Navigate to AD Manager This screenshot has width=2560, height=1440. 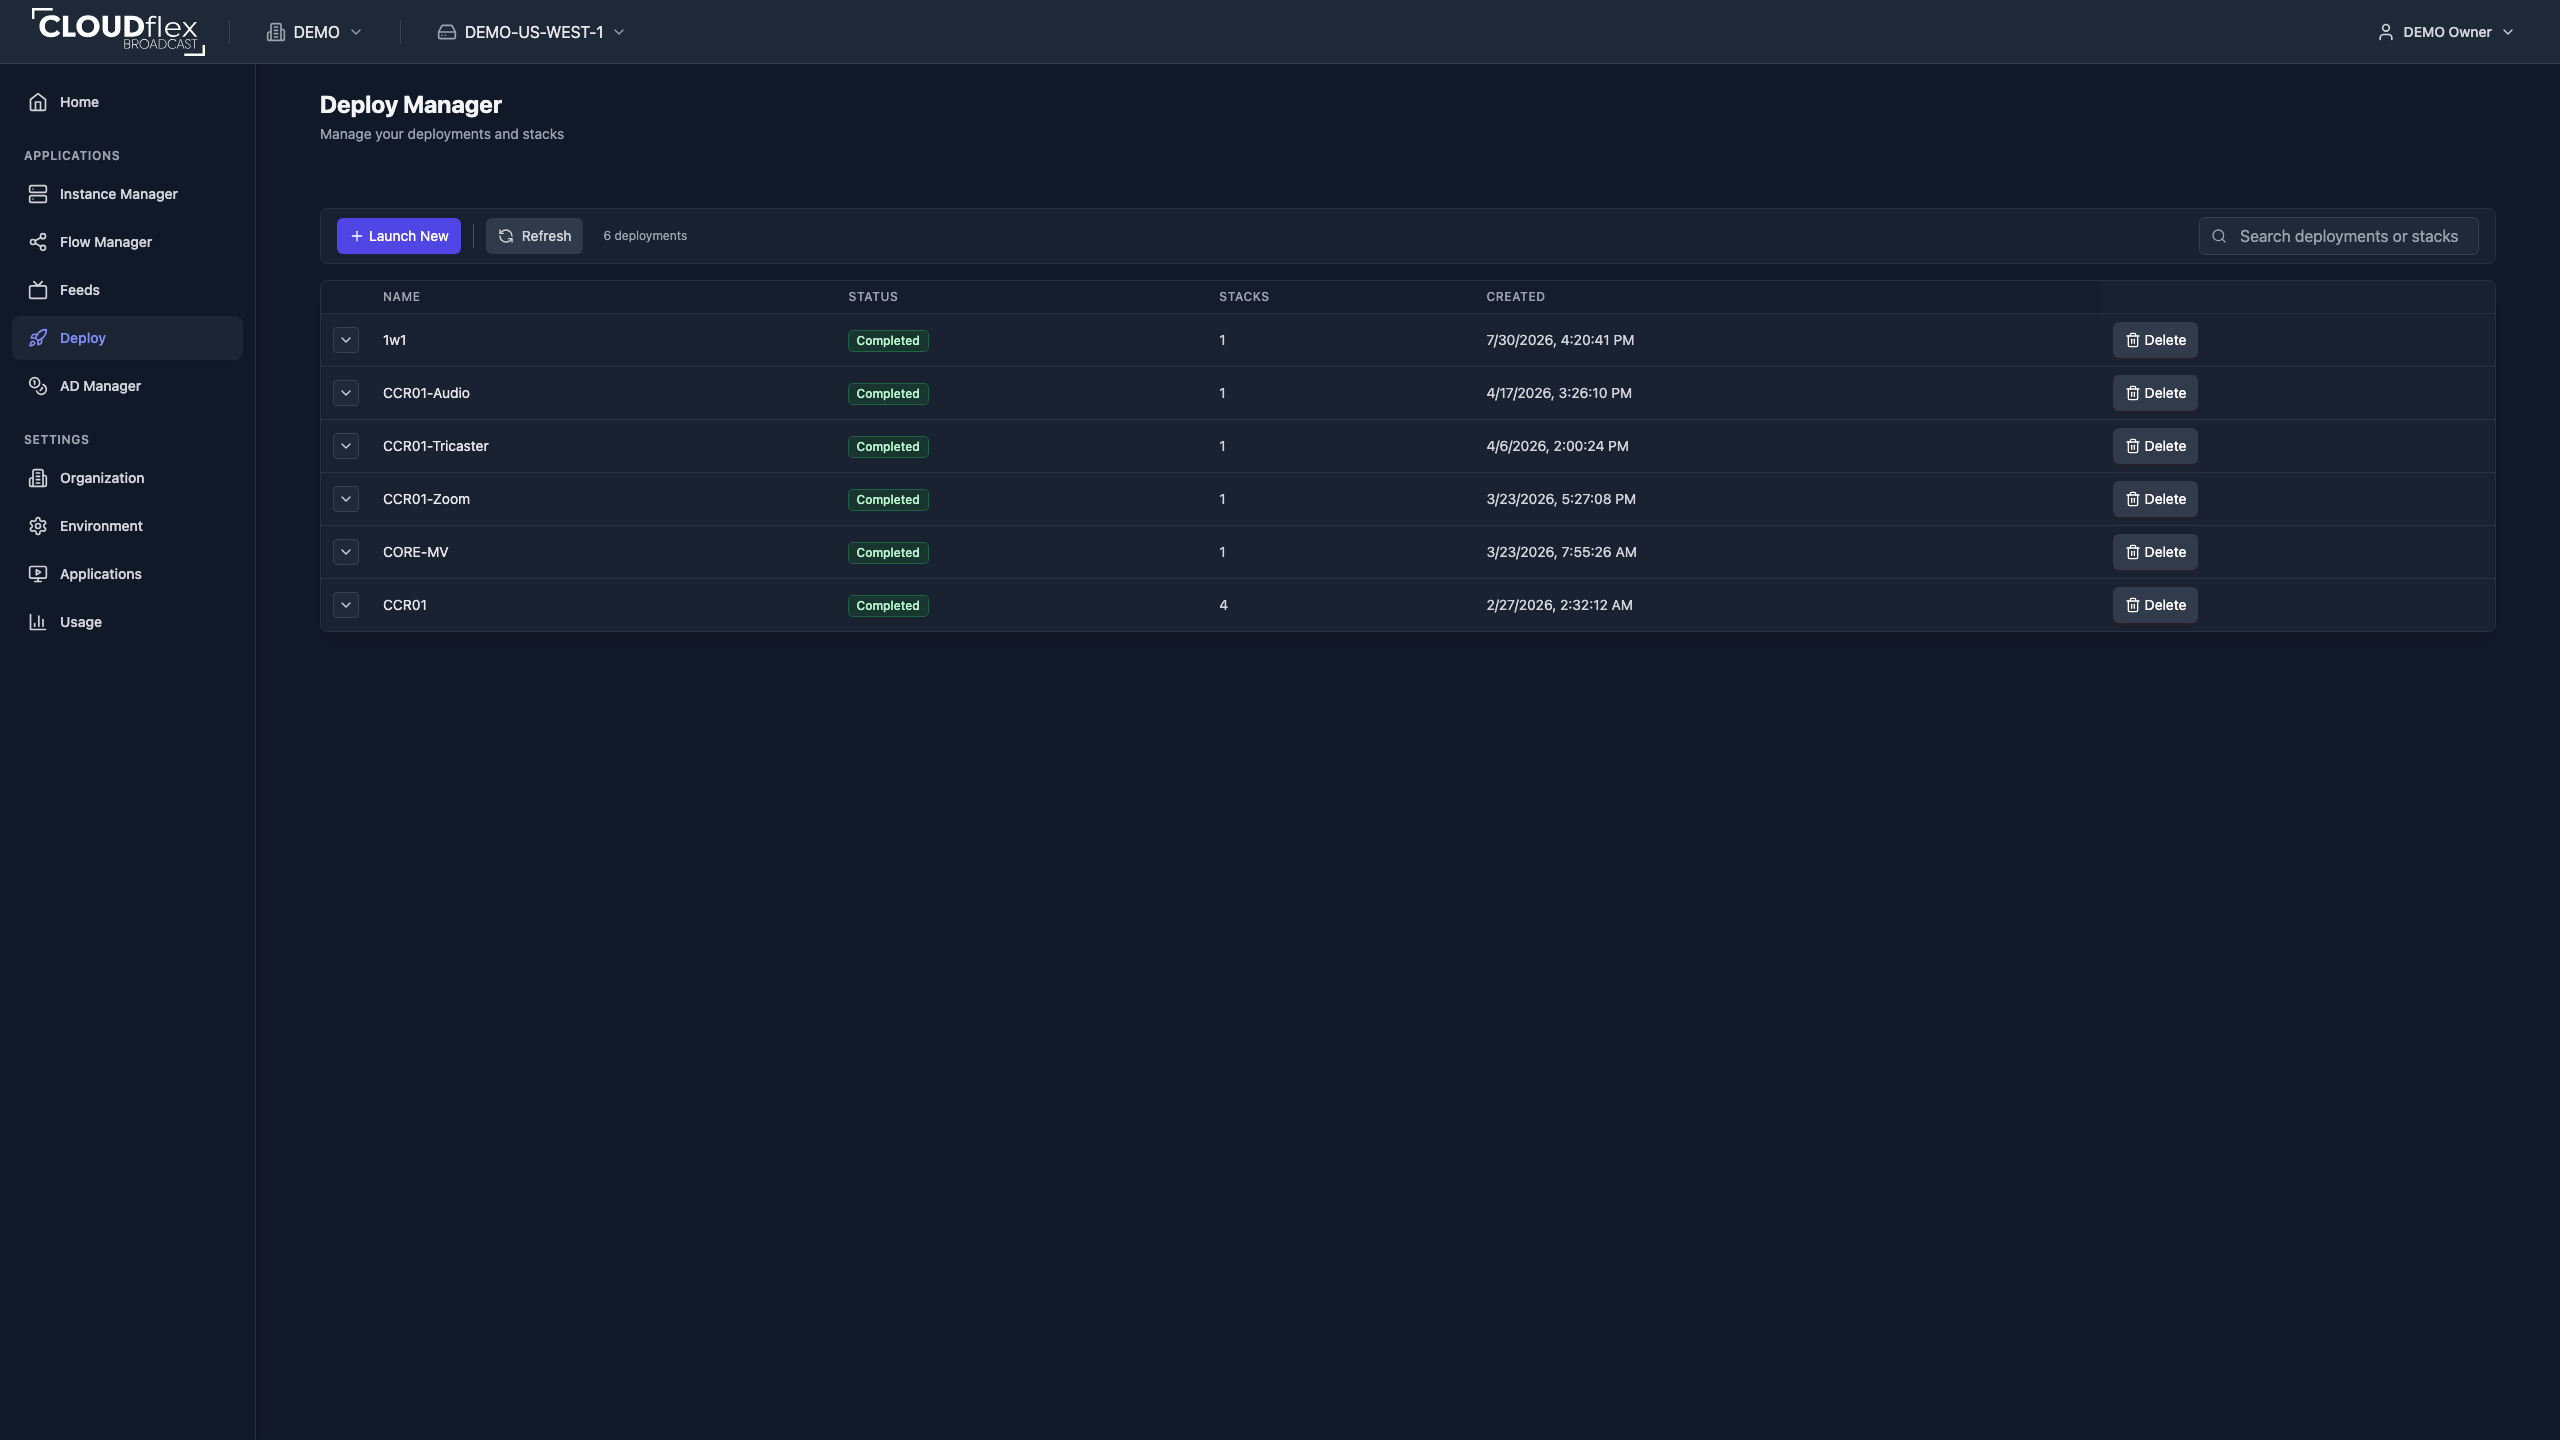pos(127,386)
